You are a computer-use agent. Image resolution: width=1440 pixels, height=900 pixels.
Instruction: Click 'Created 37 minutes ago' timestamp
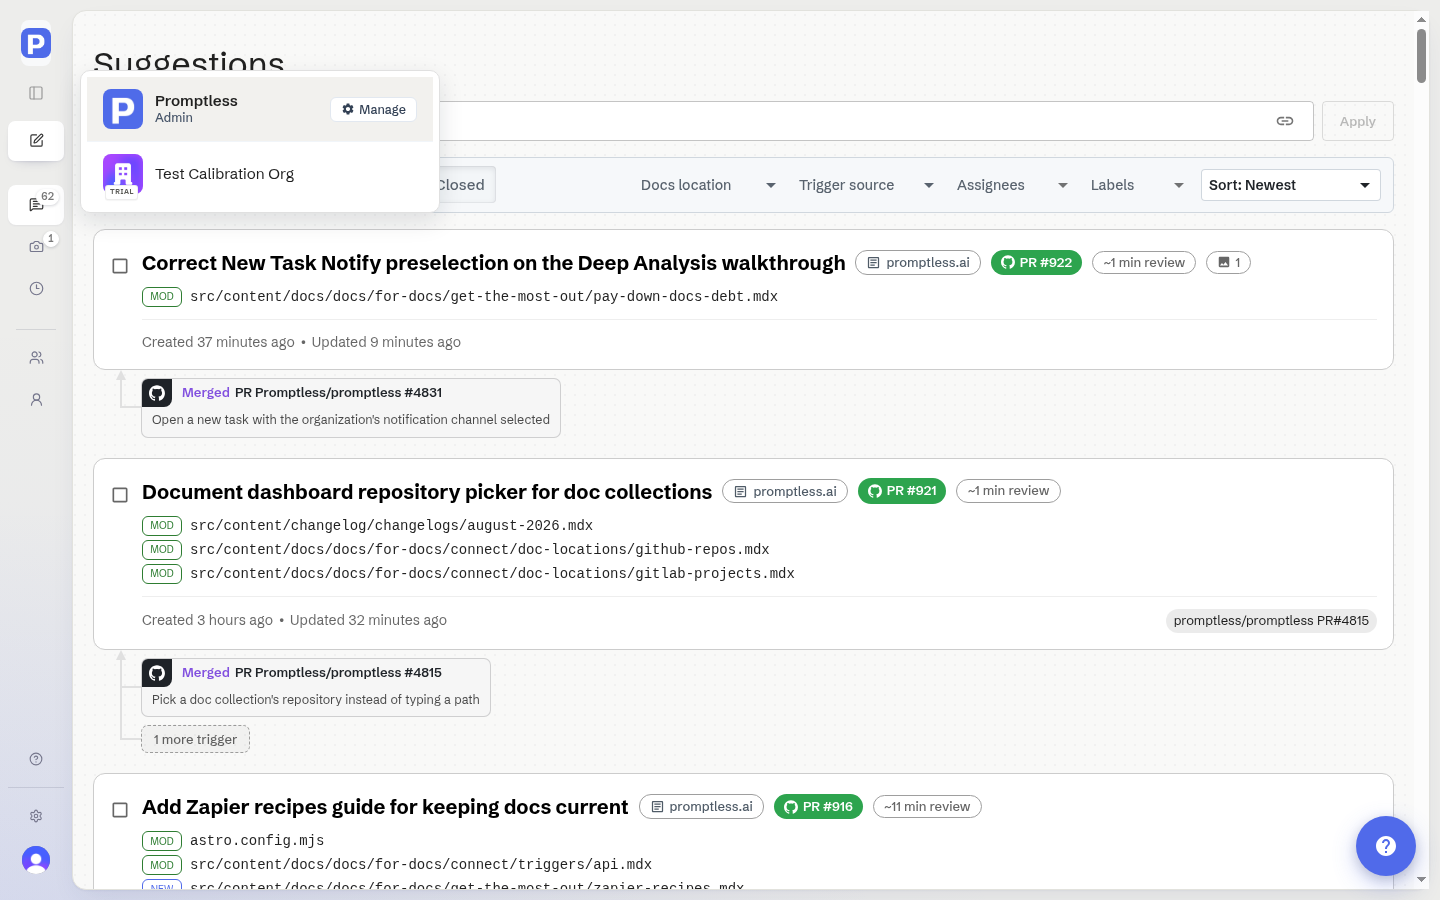[218, 342]
